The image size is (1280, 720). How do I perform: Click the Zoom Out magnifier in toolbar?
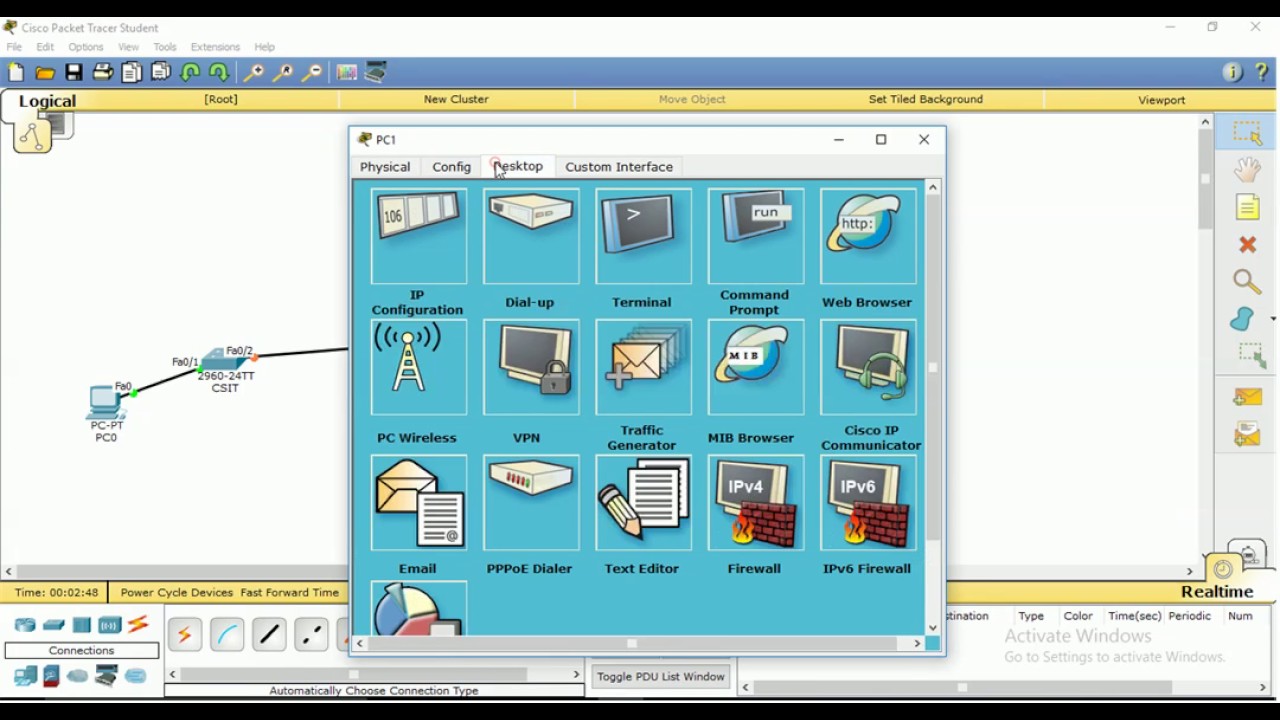pyautogui.click(x=313, y=72)
